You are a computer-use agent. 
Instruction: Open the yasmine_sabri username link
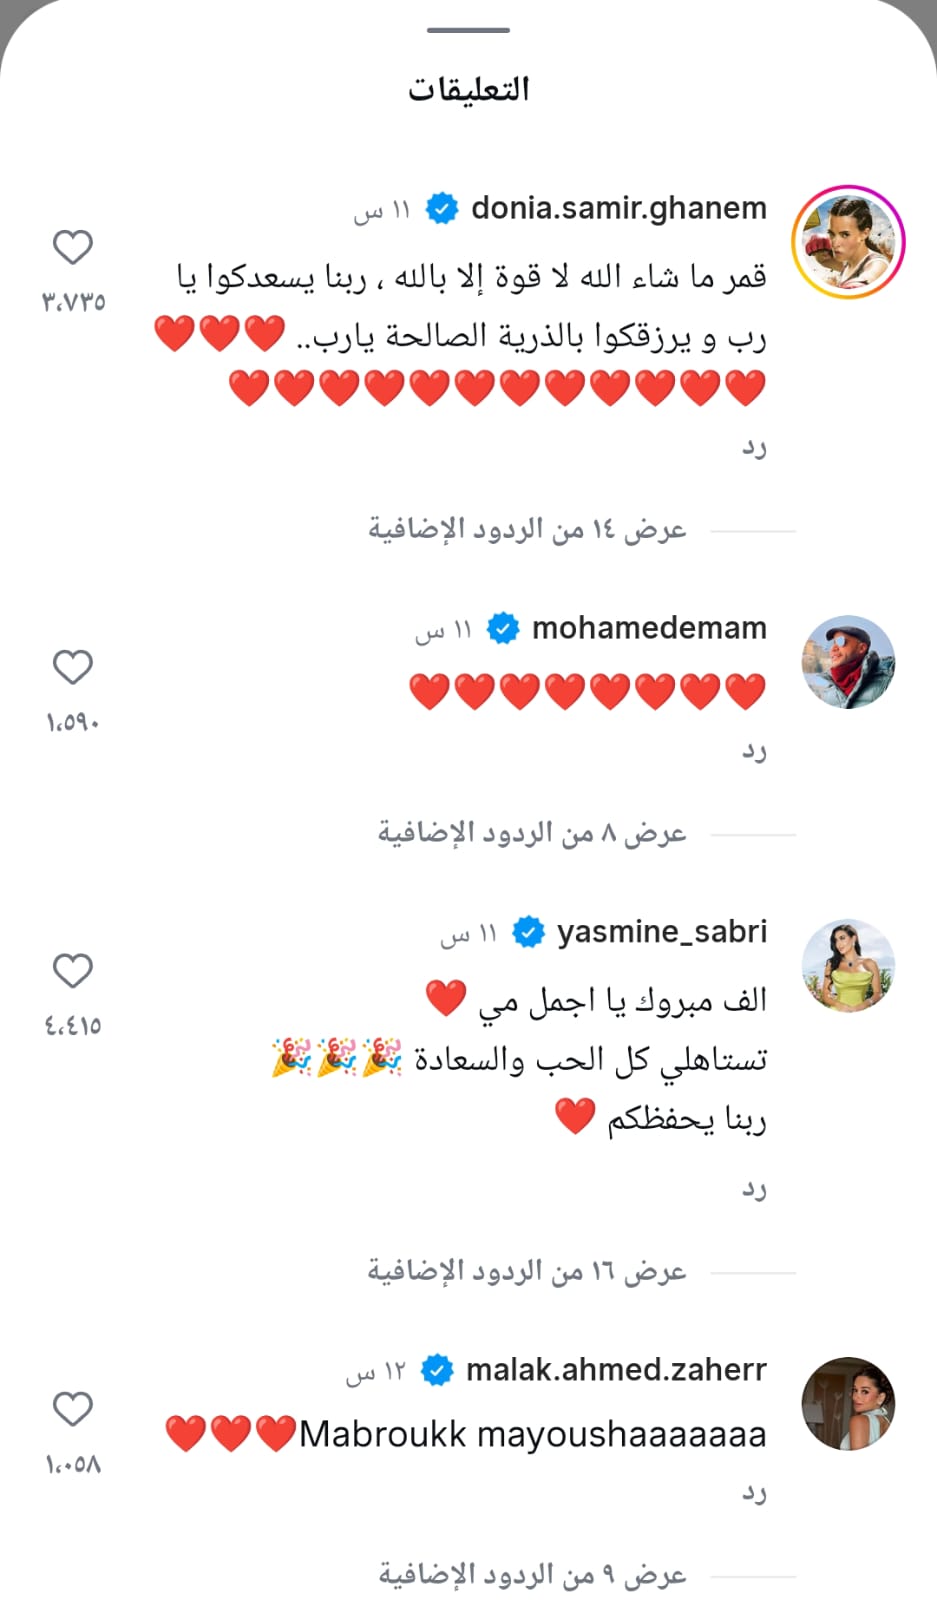(661, 931)
